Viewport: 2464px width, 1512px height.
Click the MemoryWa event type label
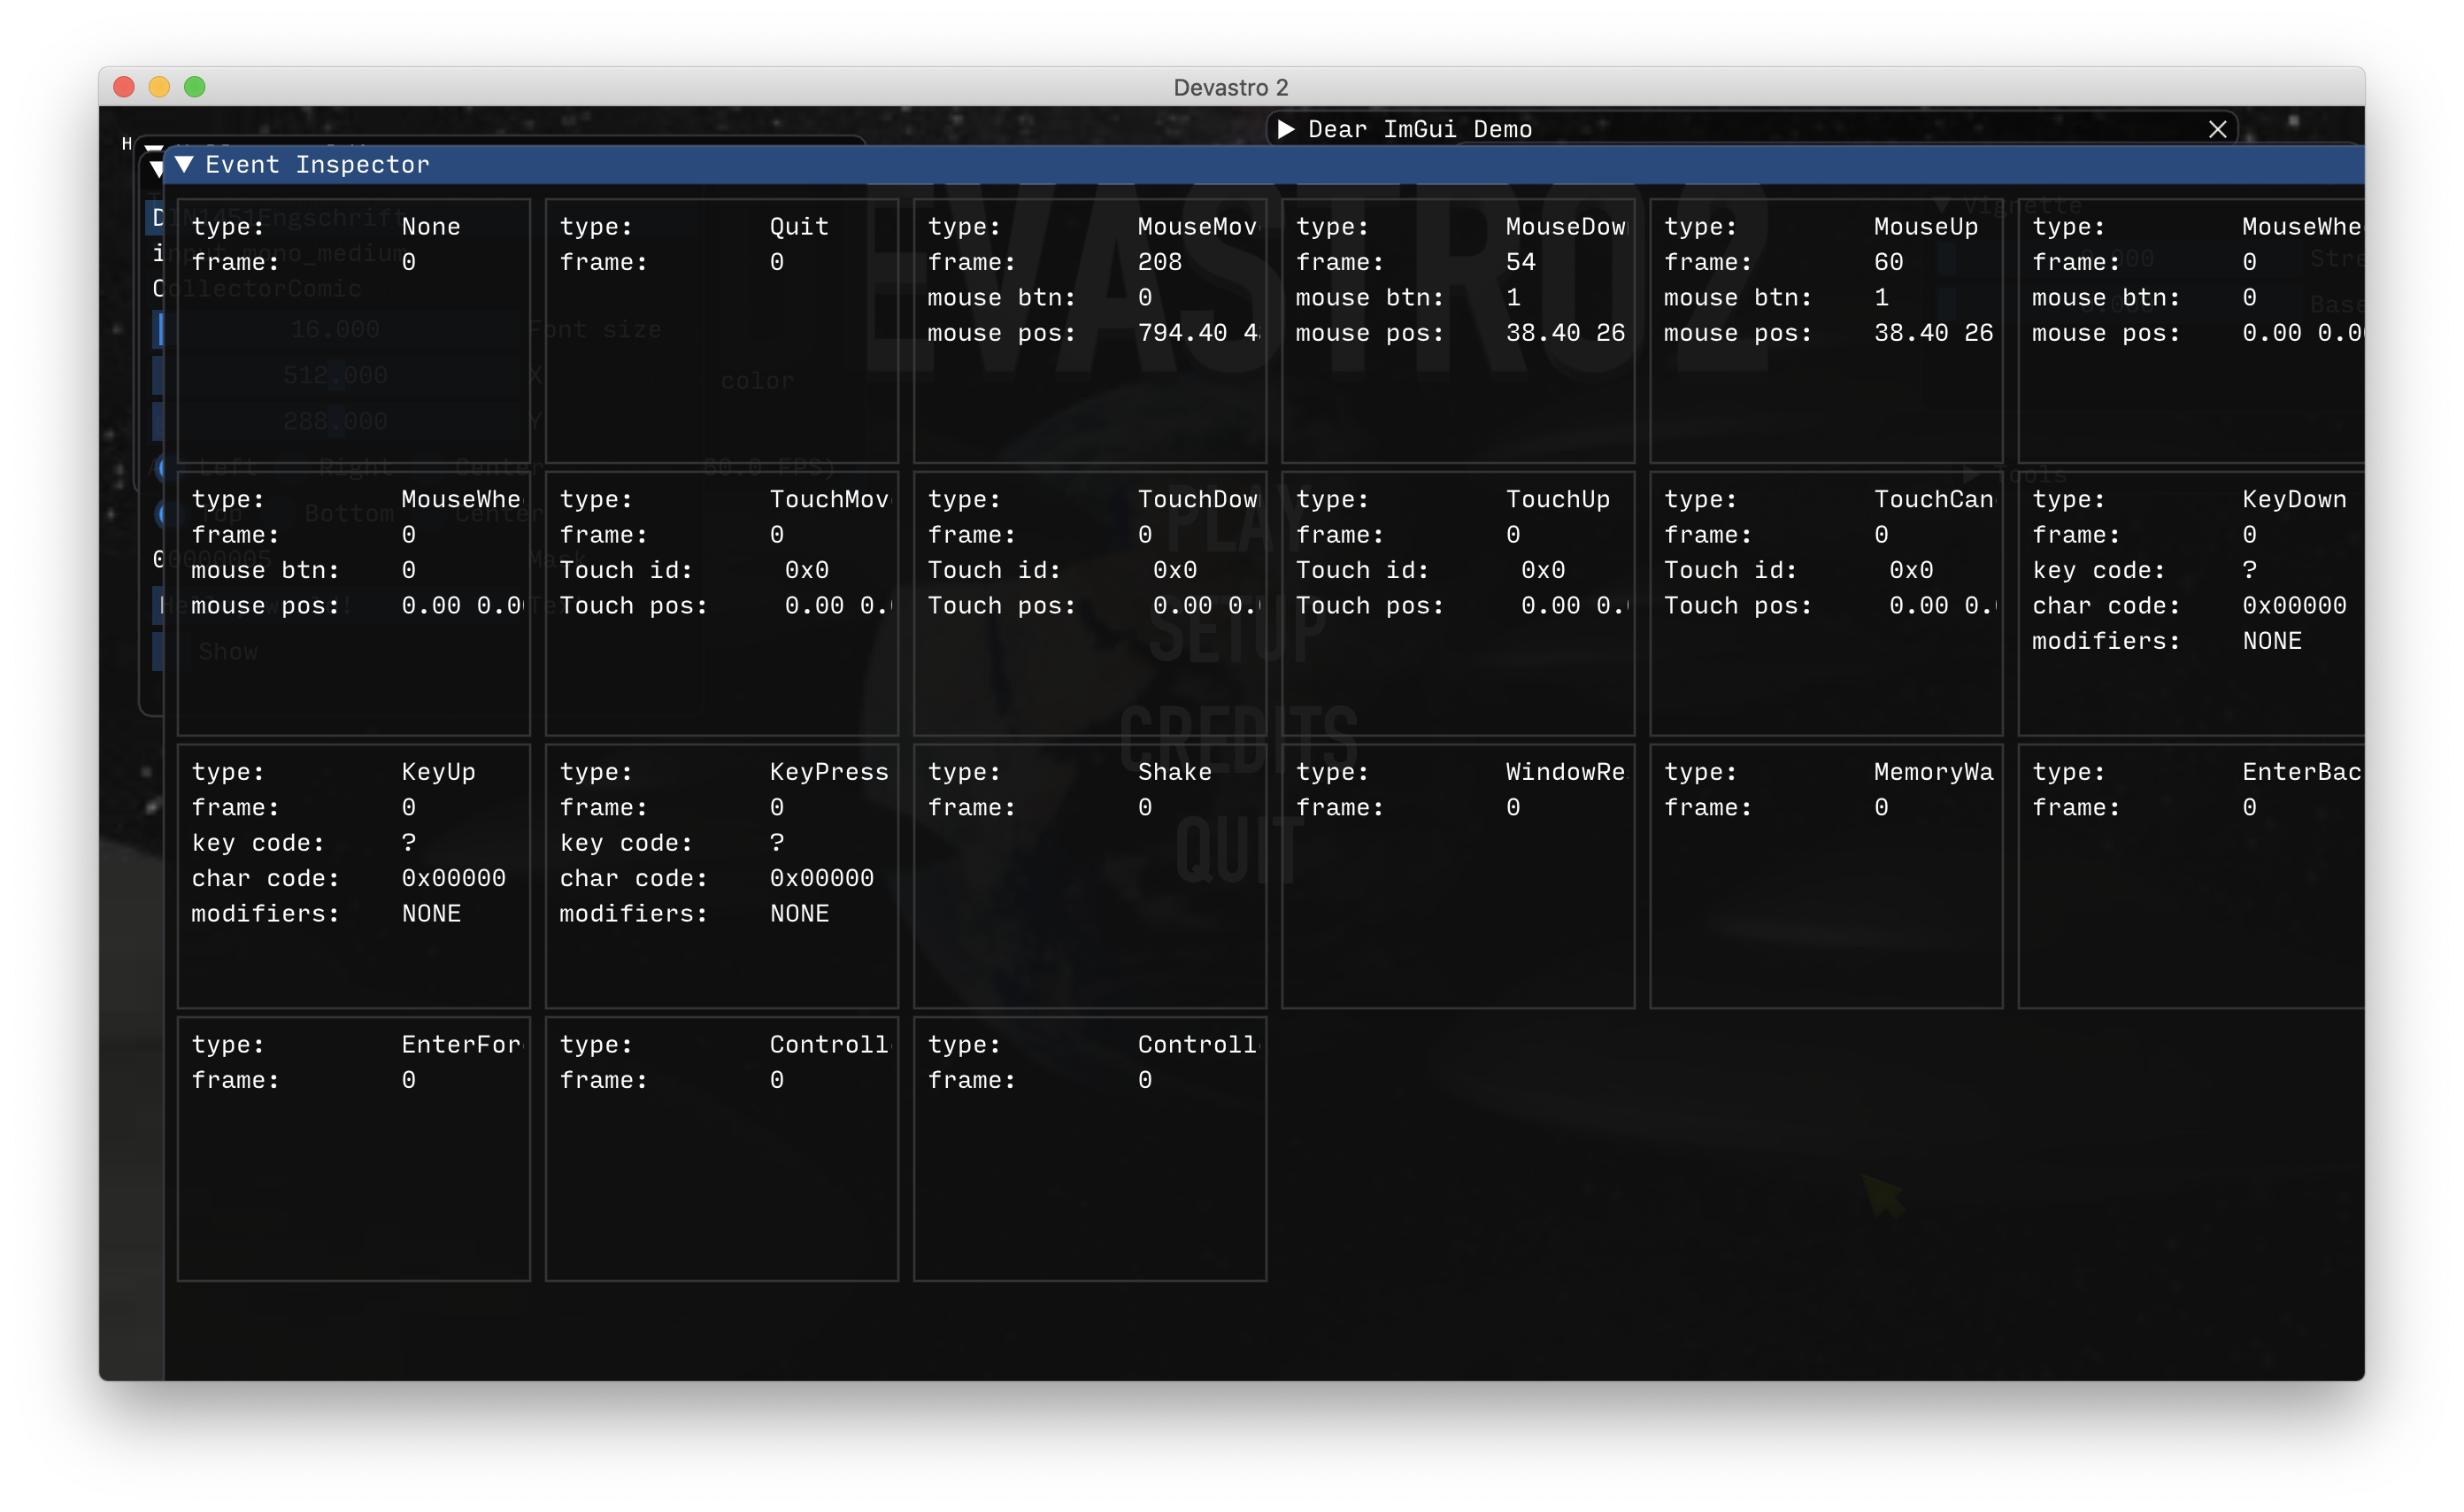[1934, 773]
